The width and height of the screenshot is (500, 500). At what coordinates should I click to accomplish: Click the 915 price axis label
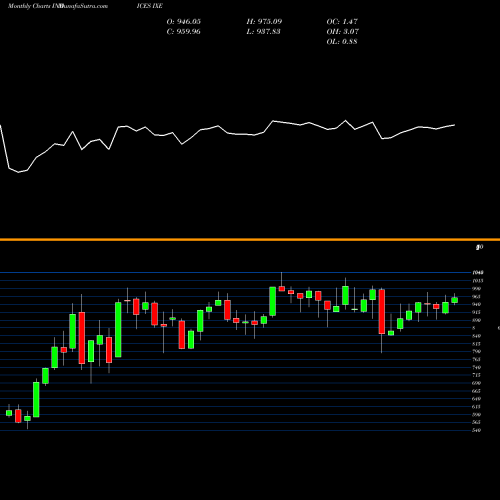coord(477,312)
